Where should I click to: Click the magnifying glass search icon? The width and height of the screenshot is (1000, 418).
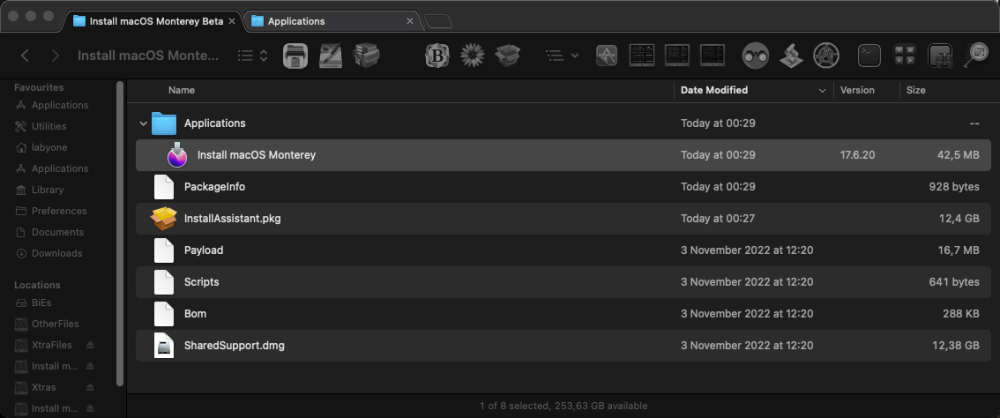(x=975, y=56)
